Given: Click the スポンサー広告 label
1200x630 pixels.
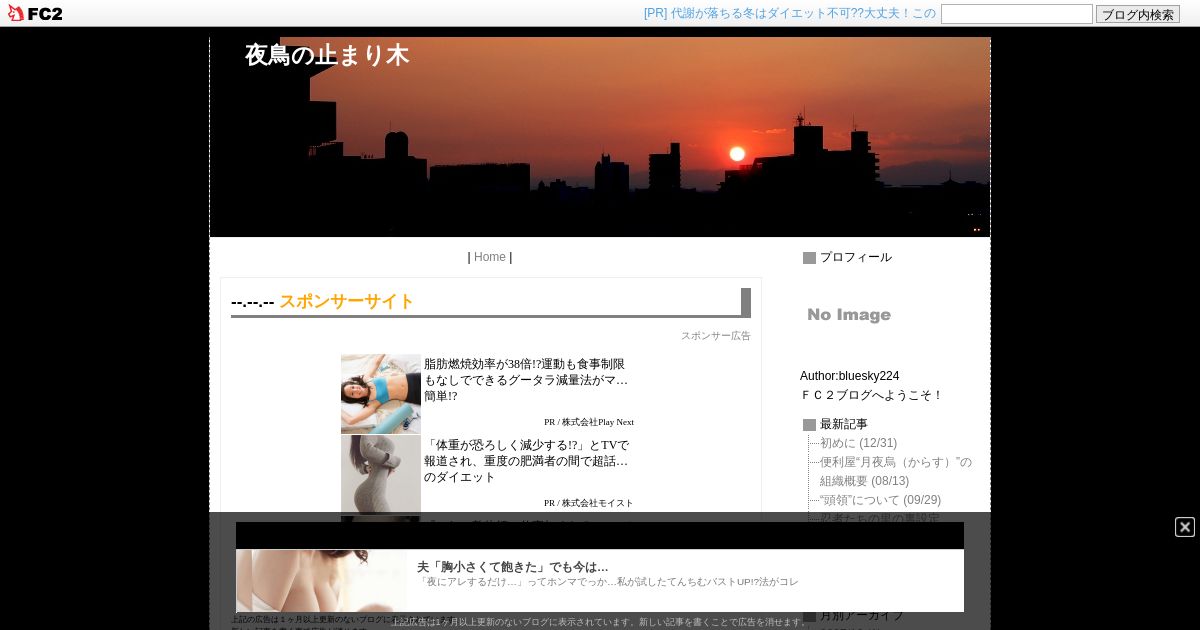Looking at the screenshot, I should (x=716, y=336).
